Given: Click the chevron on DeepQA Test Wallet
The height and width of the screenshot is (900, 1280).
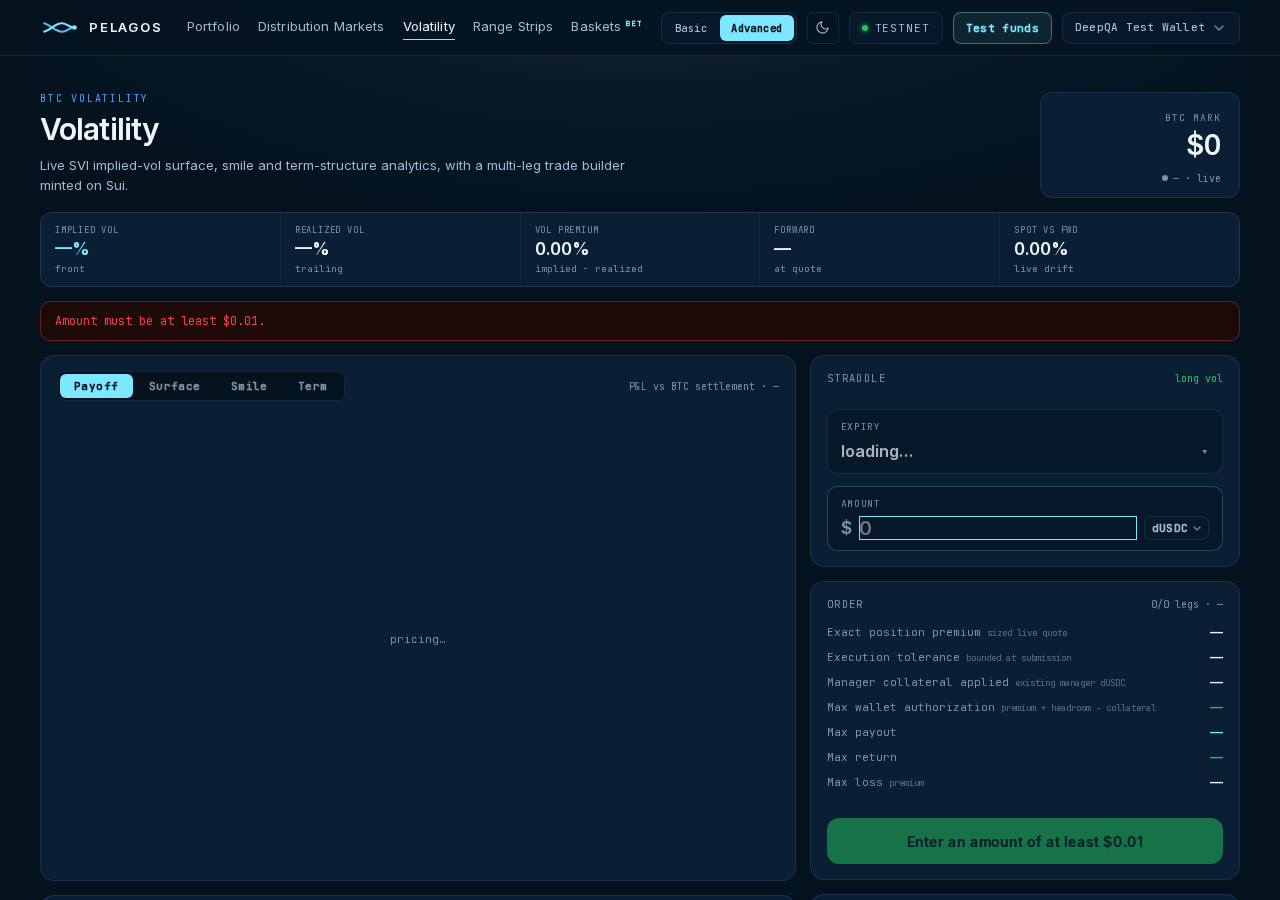Looking at the screenshot, I should 1219,28.
